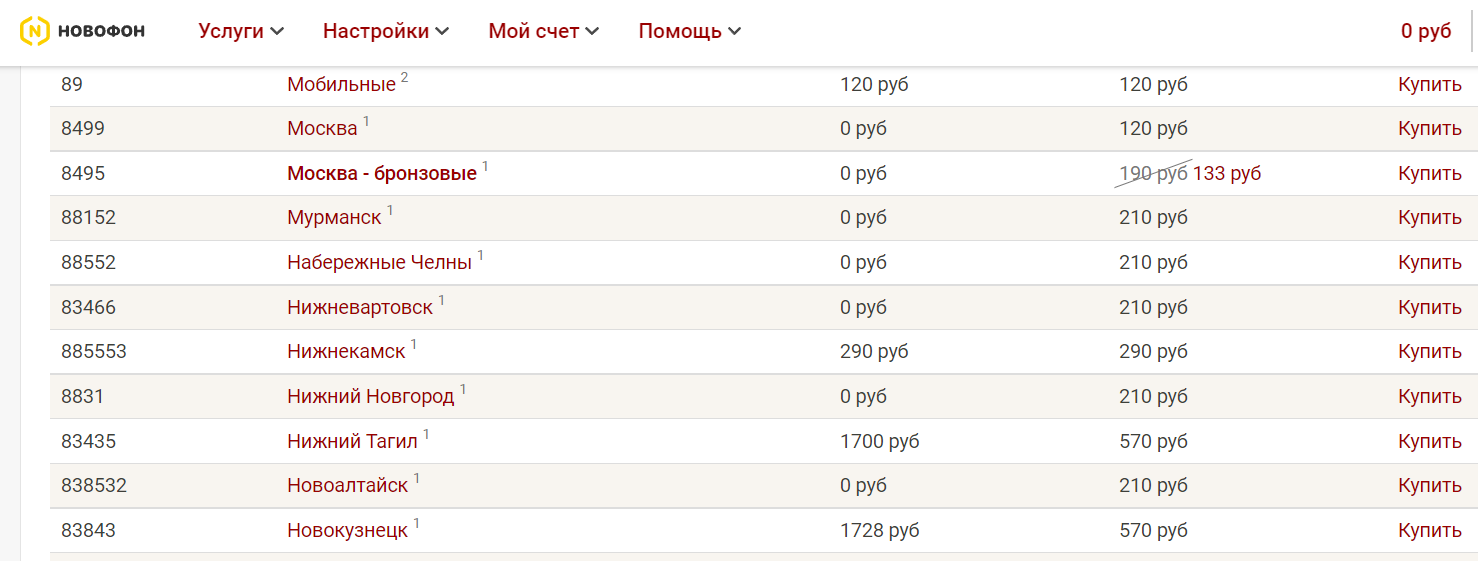
Task: Open the Нижнекамск city link
Action: (346, 352)
